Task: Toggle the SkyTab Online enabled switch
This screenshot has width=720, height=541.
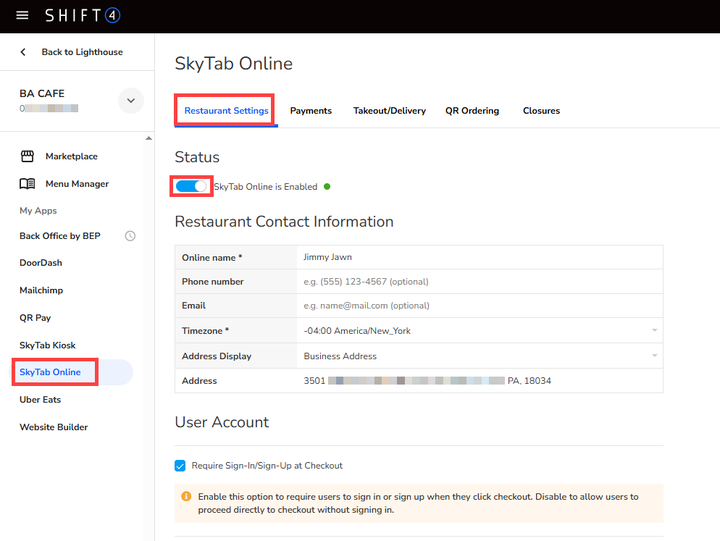Action: pos(192,186)
